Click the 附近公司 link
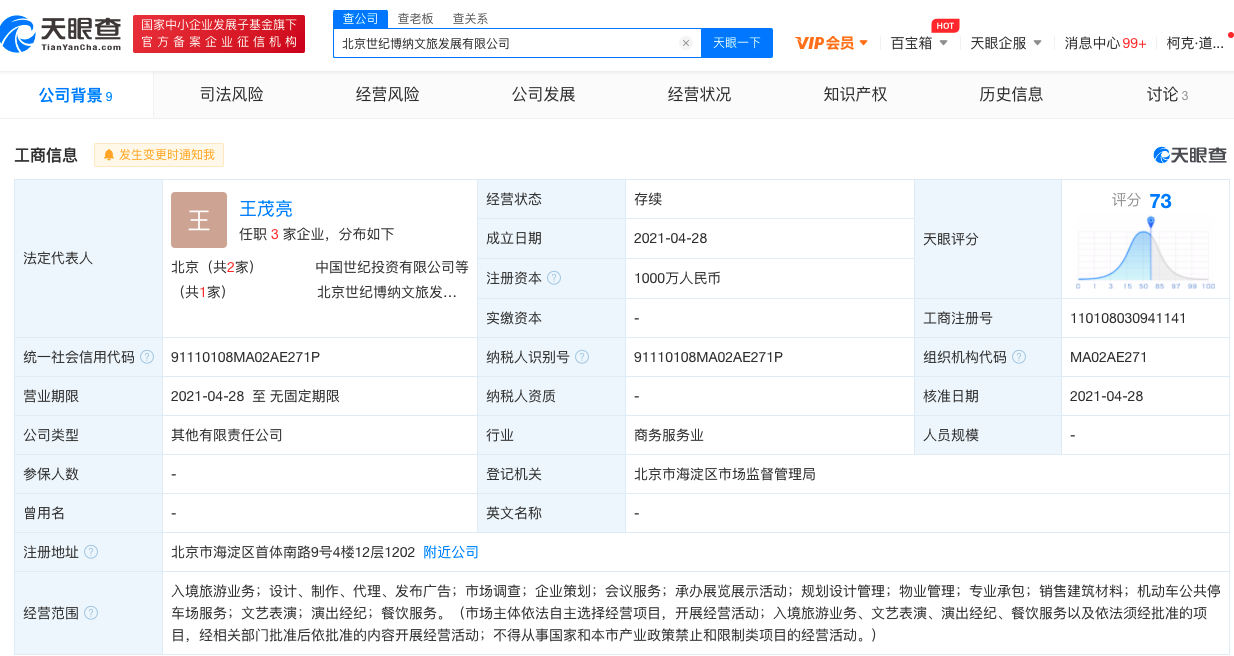Viewport: 1234px width, 656px height. coord(451,552)
